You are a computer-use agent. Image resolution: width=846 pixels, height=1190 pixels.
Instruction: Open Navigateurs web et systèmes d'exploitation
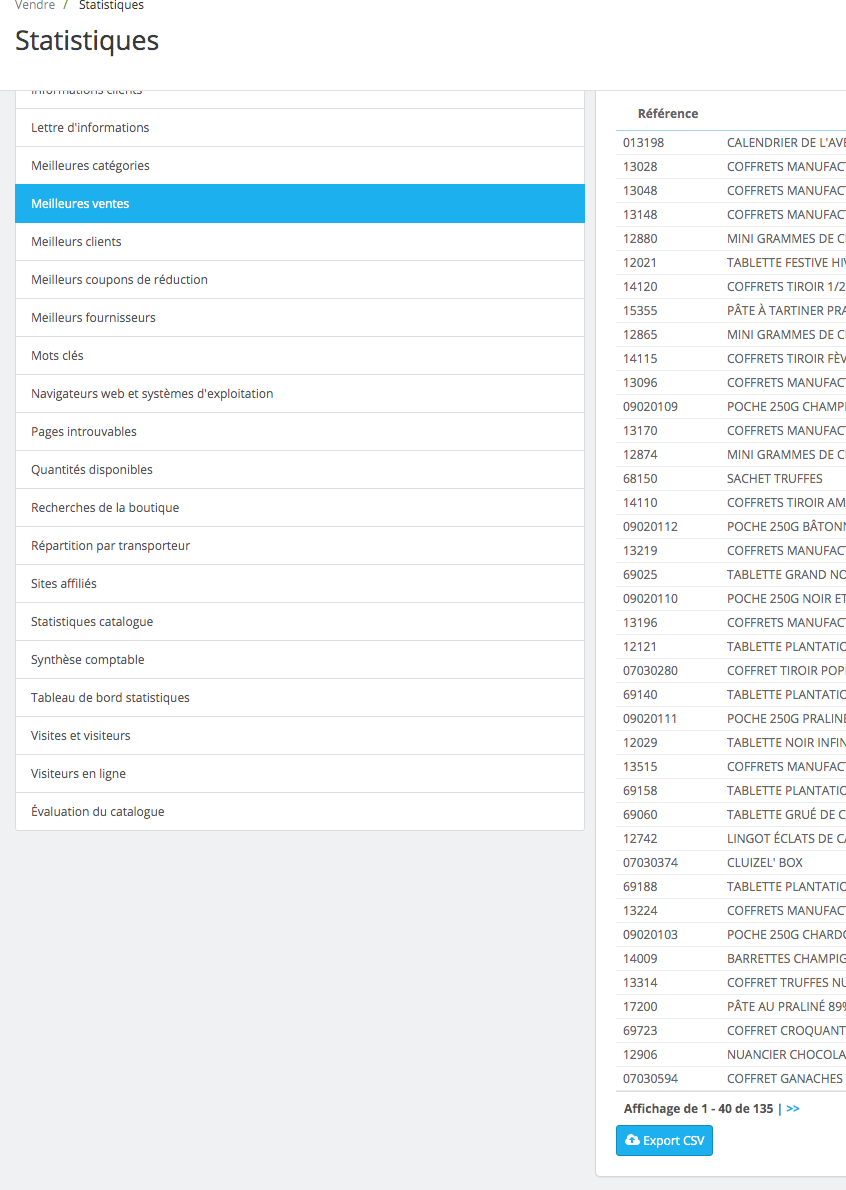[300, 393]
